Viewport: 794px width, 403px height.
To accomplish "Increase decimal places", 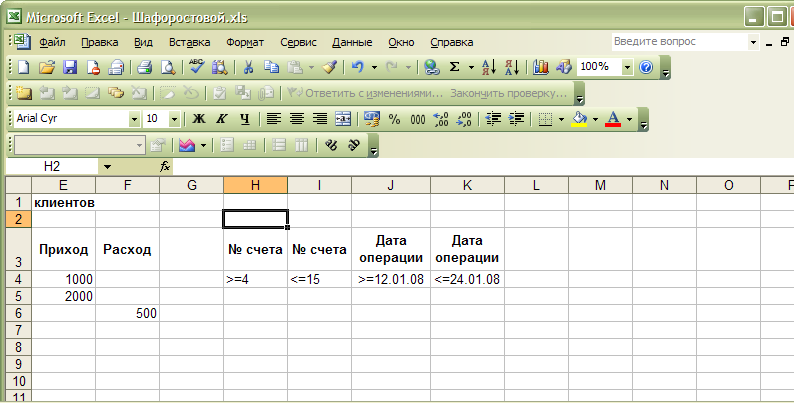I will (441, 119).
